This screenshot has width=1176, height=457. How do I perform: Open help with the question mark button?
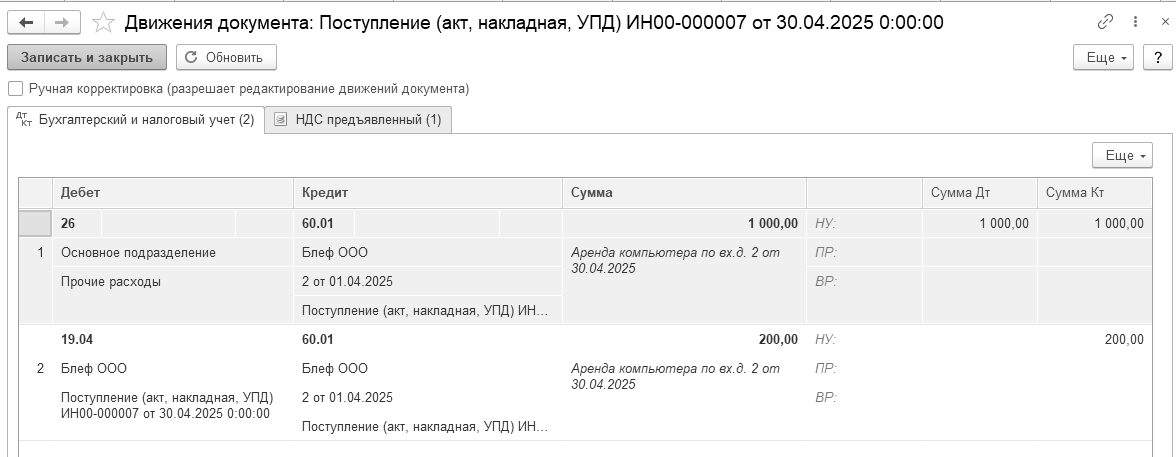pos(1157,58)
